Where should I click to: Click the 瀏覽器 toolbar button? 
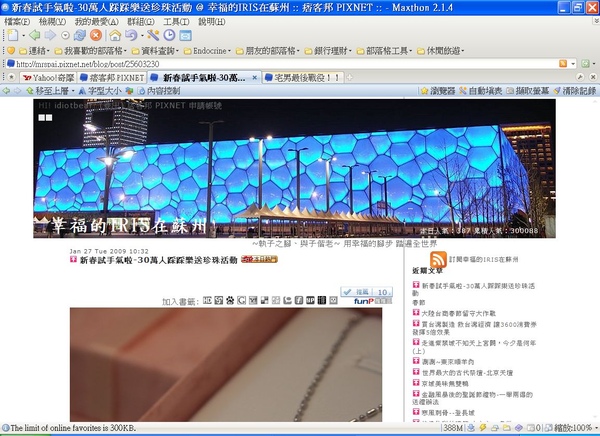pos(438,91)
